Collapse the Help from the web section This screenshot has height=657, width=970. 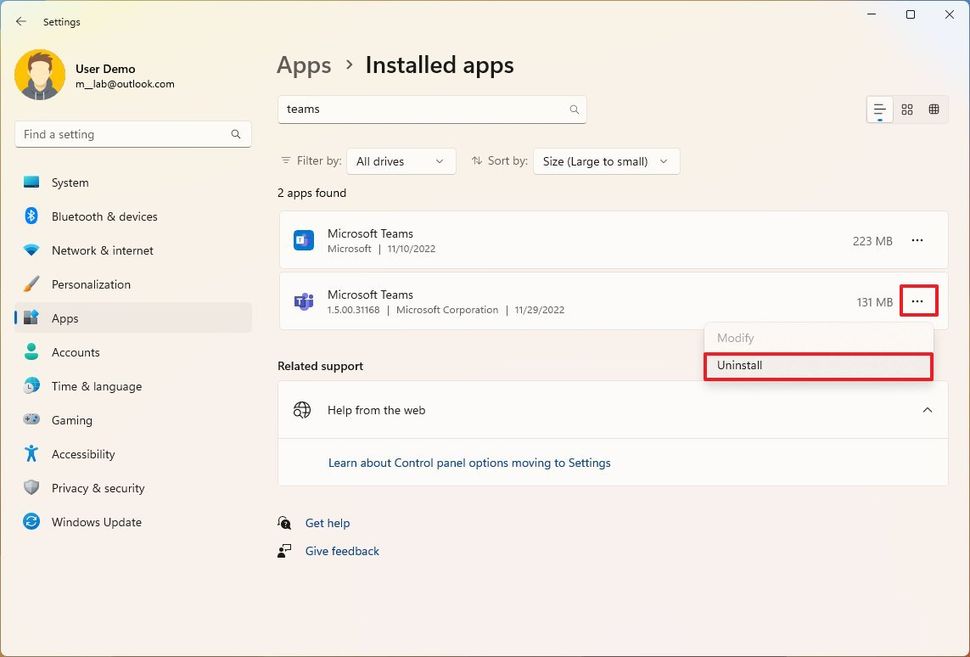click(x=927, y=409)
